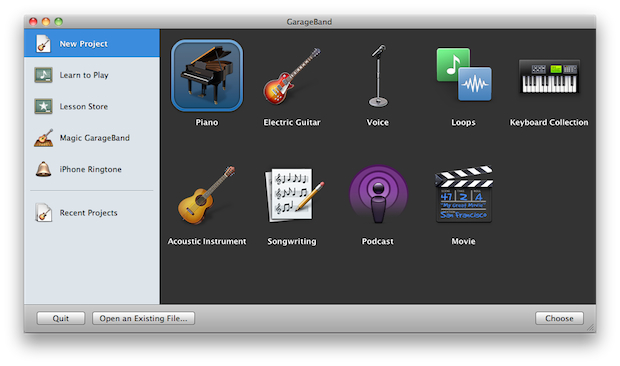
Task: Open the Lesson Store section label
Action: [83, 106]
